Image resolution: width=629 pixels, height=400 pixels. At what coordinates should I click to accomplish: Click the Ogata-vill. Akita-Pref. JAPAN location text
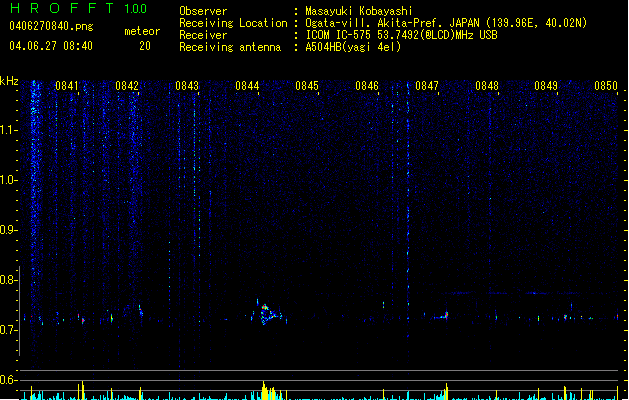446,23
